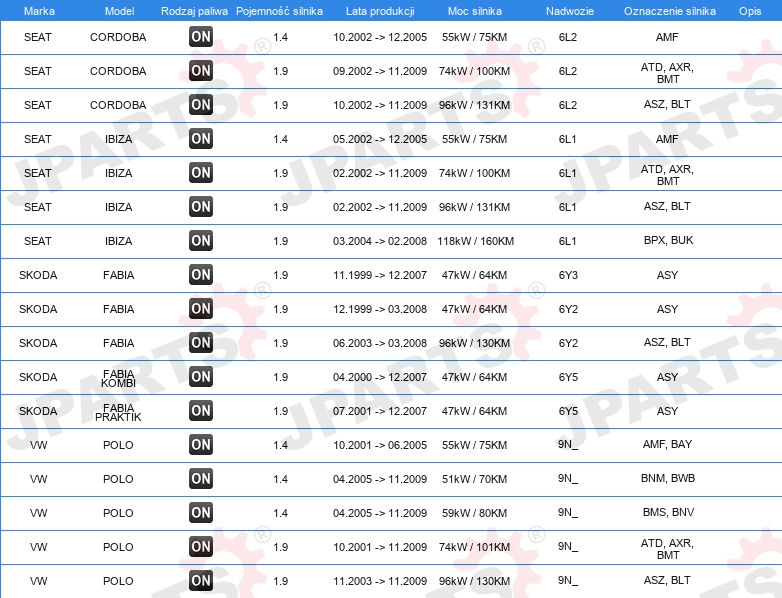The height and width of the screenshot is (598, 782).
Task: Click production dates 03.2004 -> 02.2008
Action: point(380,241)
